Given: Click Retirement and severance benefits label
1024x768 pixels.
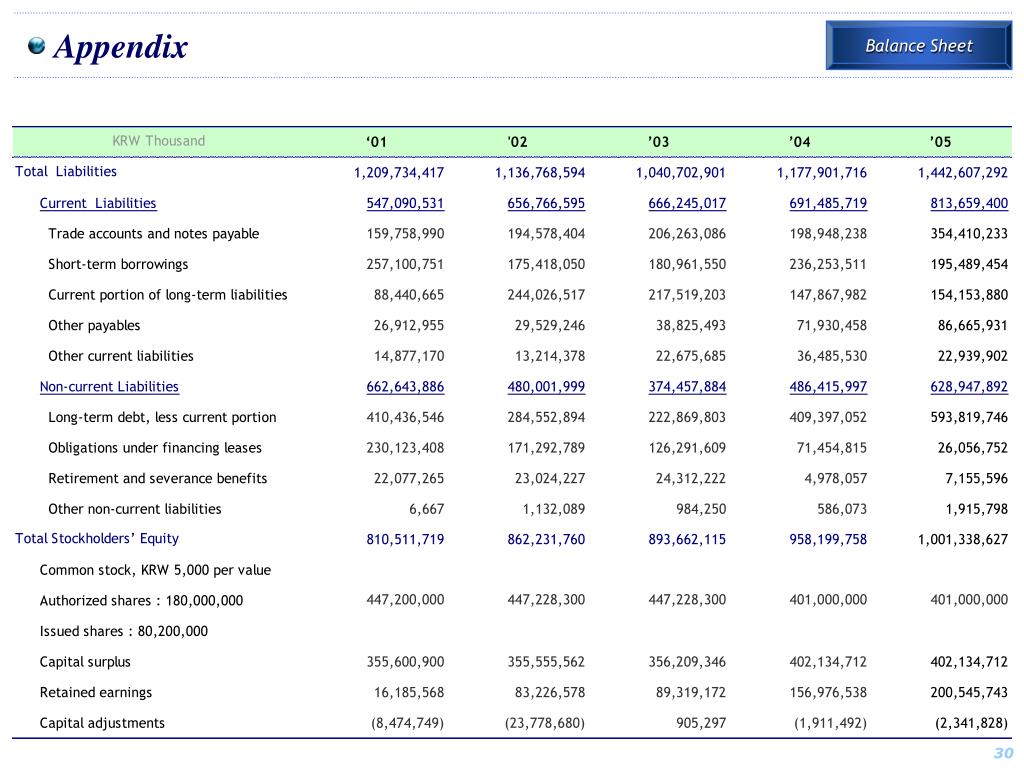Looking at the screenshot, I should click(157, 479).
